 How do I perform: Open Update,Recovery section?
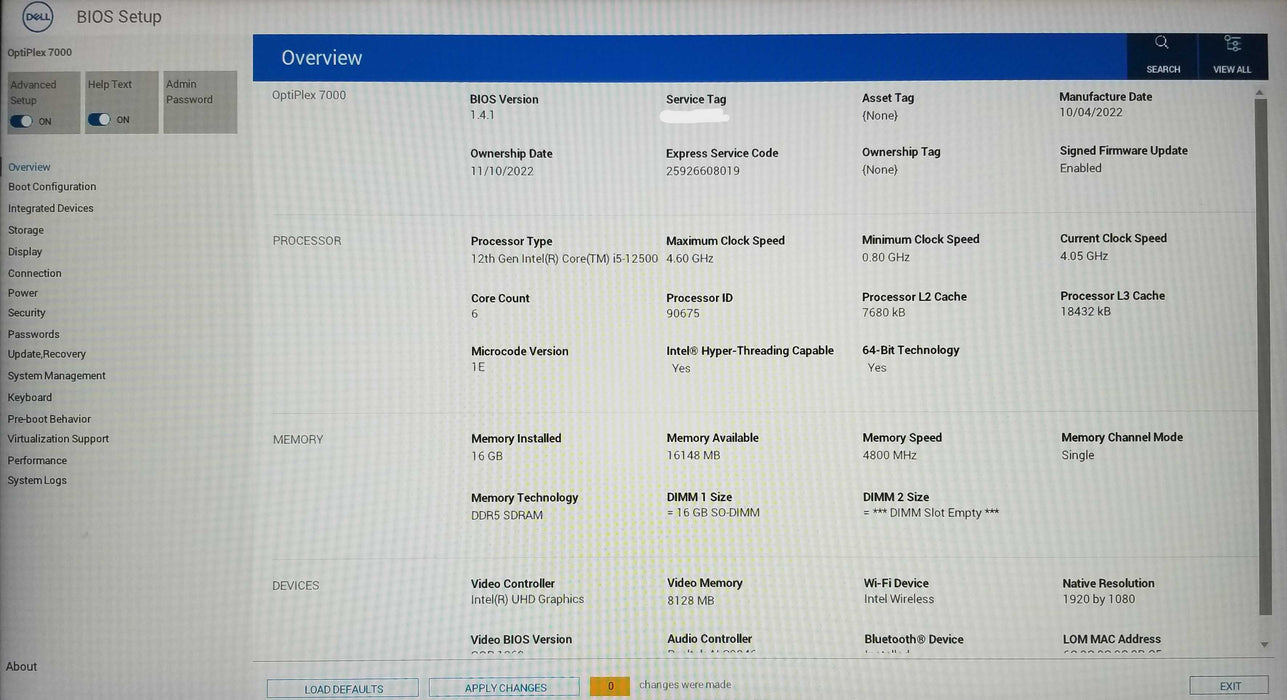point(47,354)
